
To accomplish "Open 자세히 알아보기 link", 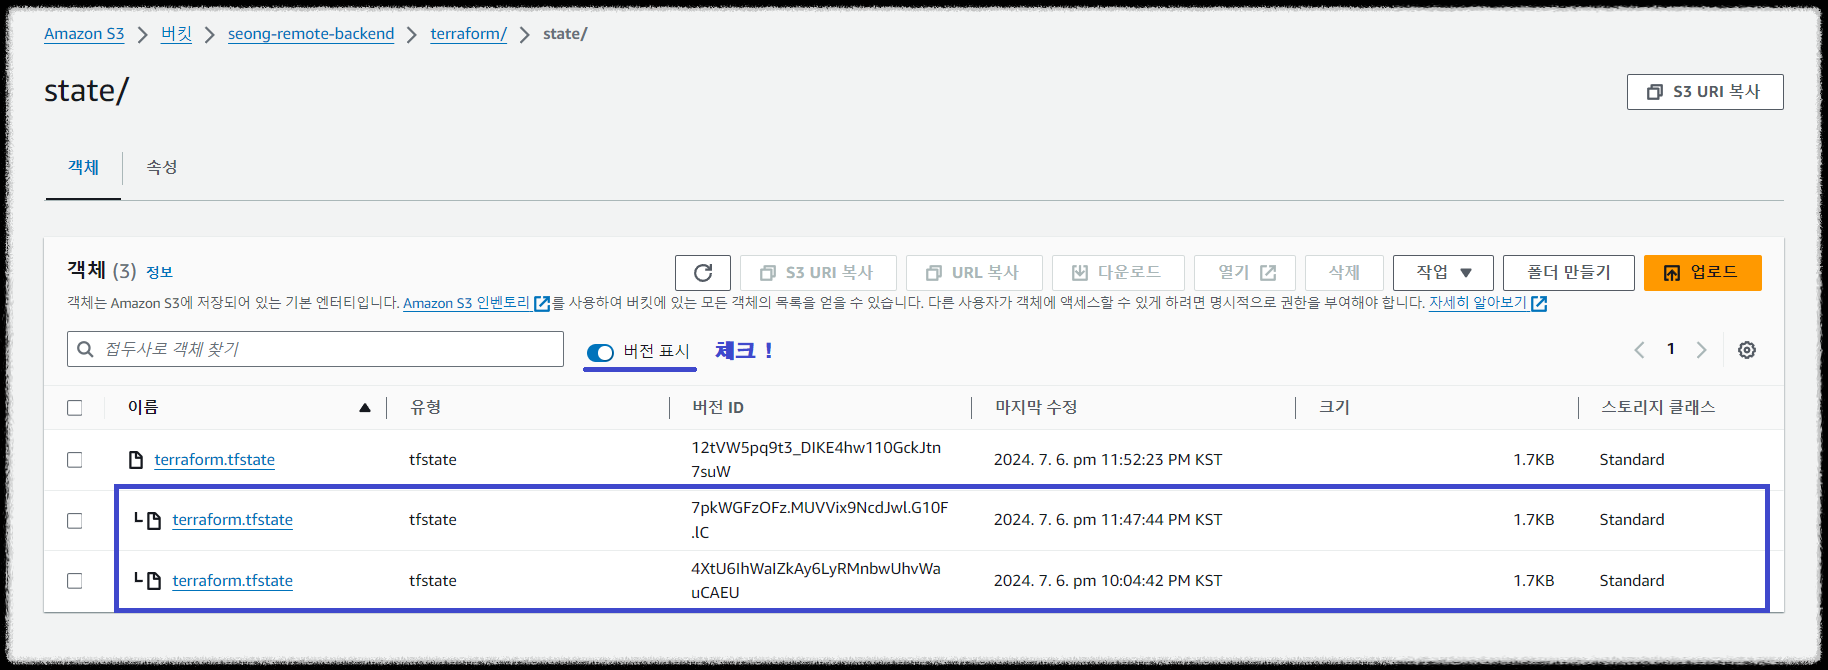I will point(1478,303).
